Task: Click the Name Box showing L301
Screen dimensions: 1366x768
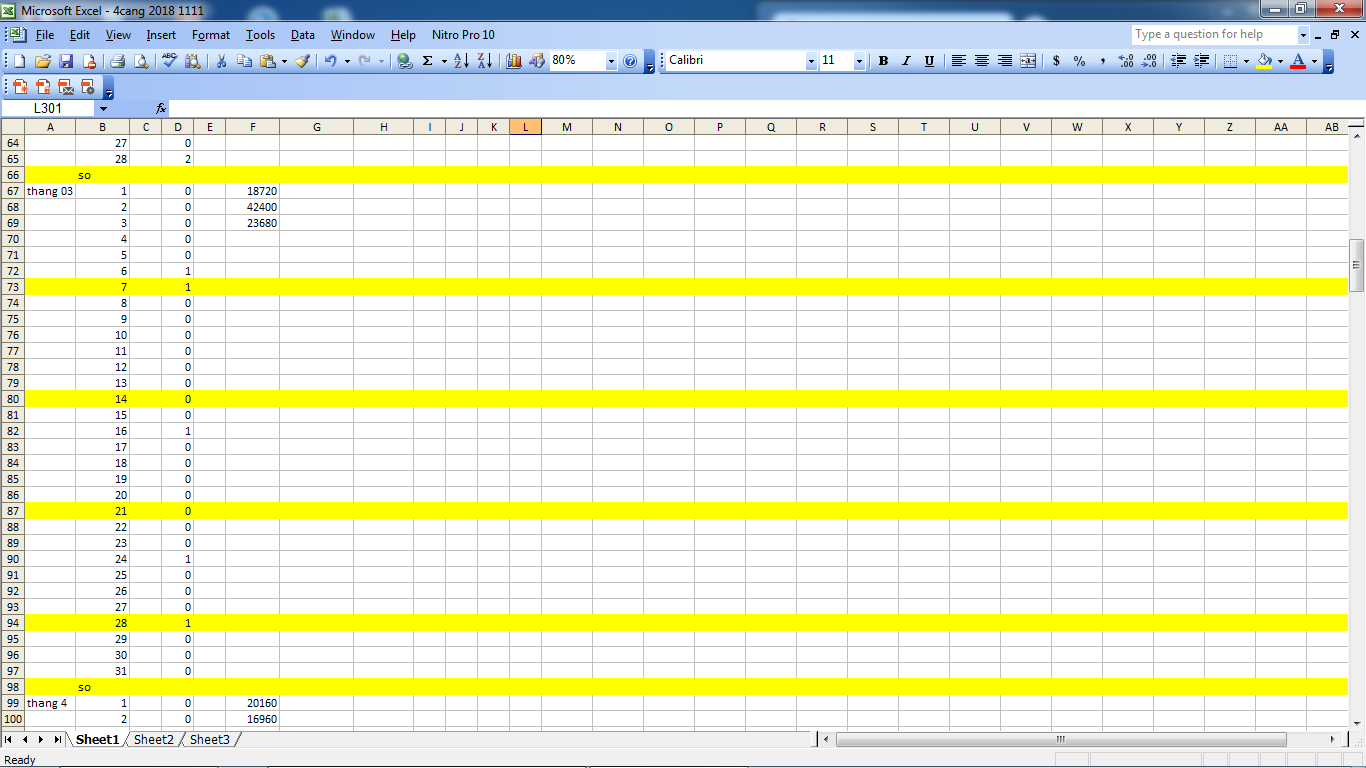Action: 48,108
